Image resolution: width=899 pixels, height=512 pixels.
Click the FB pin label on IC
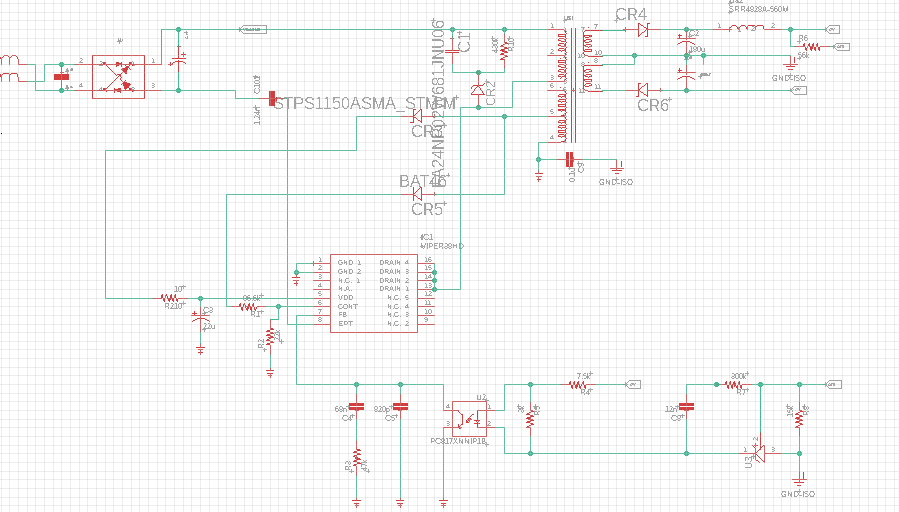(x=342, y=315)
